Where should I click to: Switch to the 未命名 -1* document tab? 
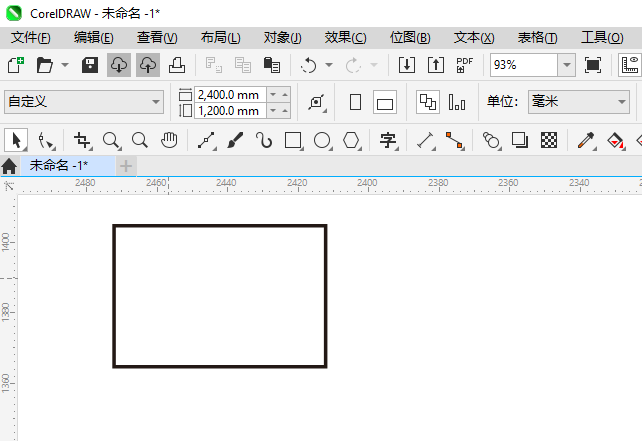click(68, 165)
